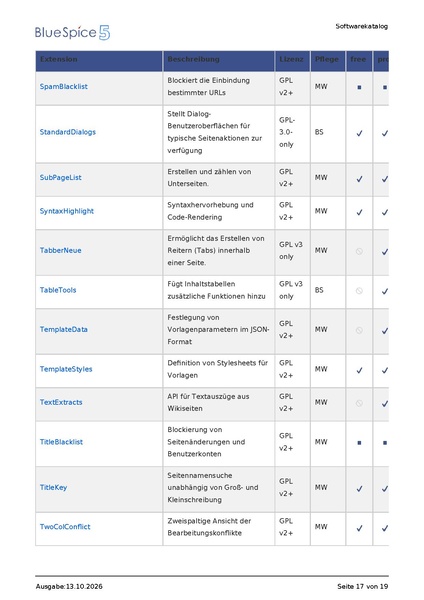Open the TabberNeue extension link
Screen dimensions: 424x600
click(x=60, y=251)
